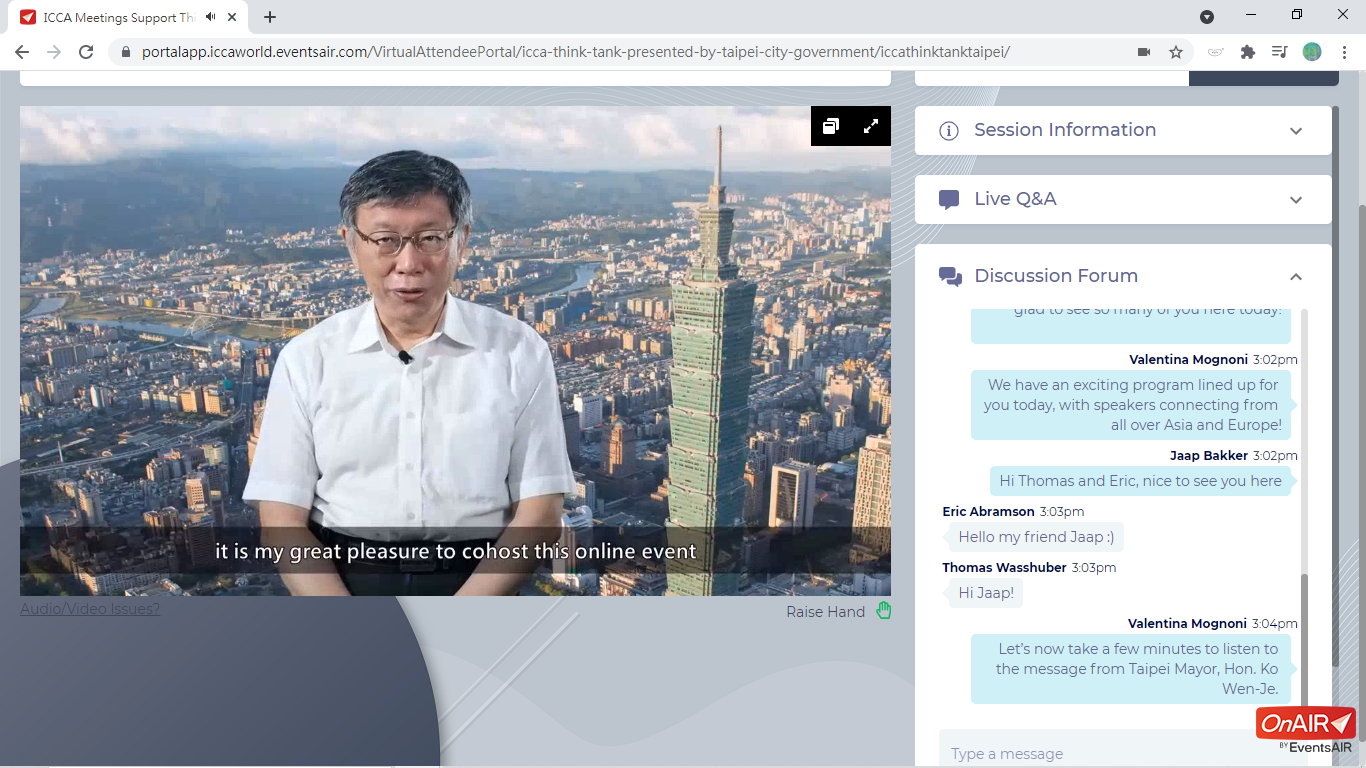
Task: Click Eric Abramson's name in chat
Action: pos(988,511)
